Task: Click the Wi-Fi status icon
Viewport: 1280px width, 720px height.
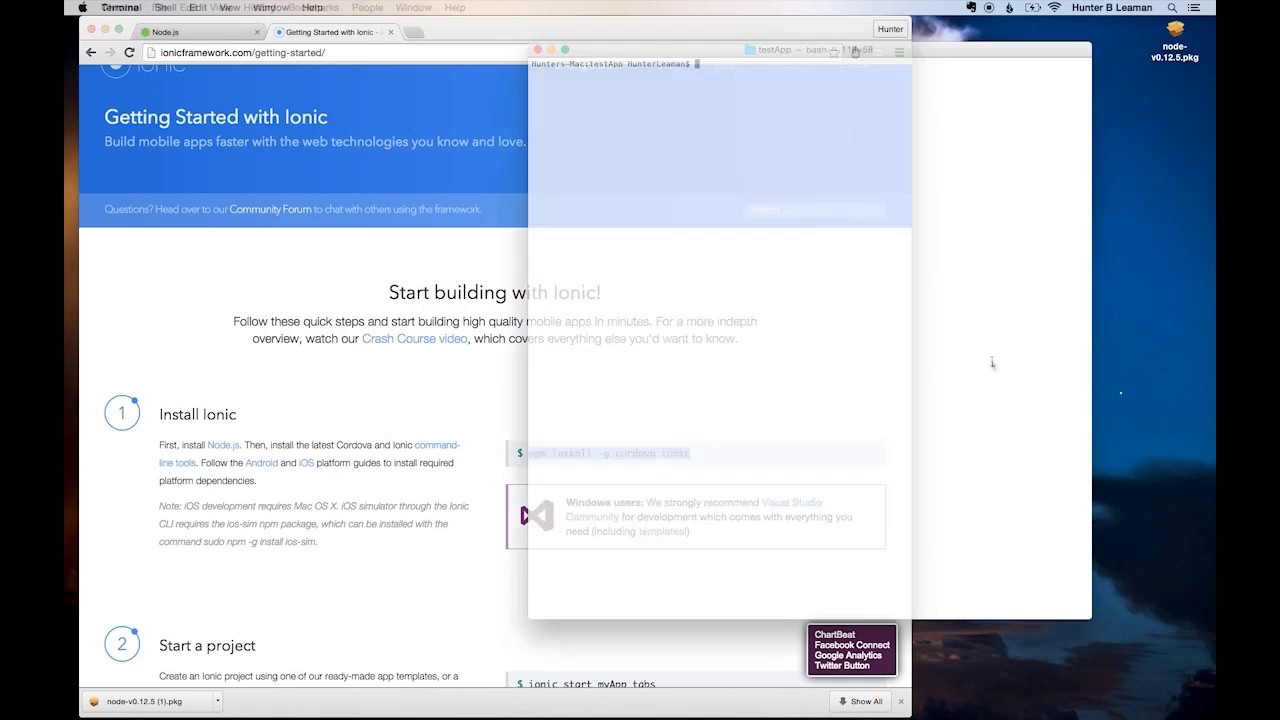Action: [1054, 7]
